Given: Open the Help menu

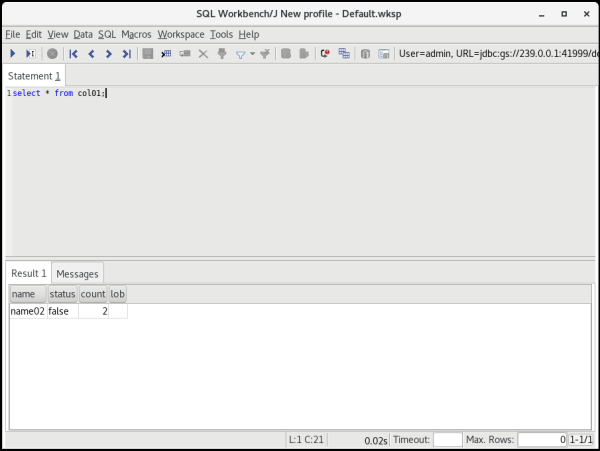Looking at the screenshot, I should (x=249, y=34).
